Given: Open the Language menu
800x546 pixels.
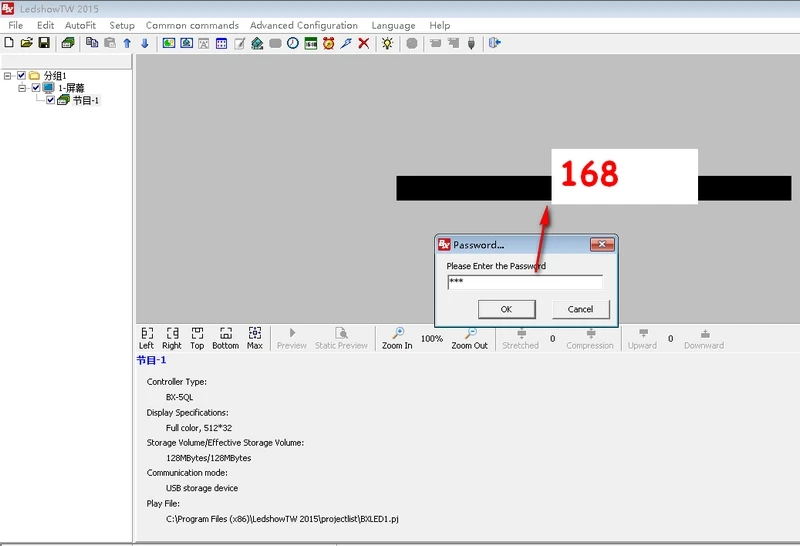Looking at the screenshot, I should pos(393,26).
